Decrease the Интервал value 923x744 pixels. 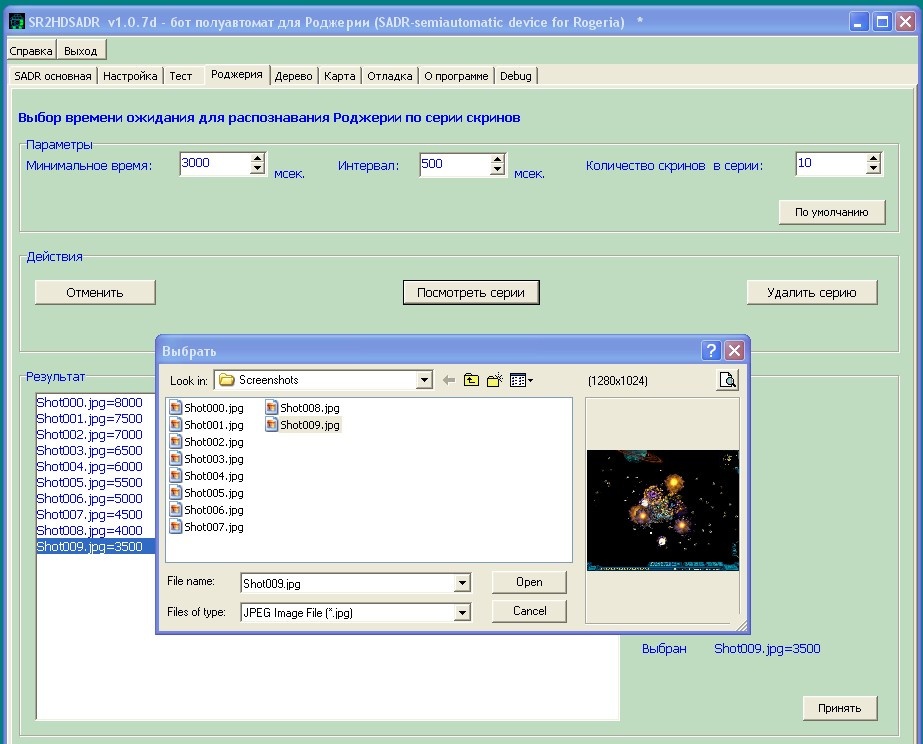tap(497, 170)
